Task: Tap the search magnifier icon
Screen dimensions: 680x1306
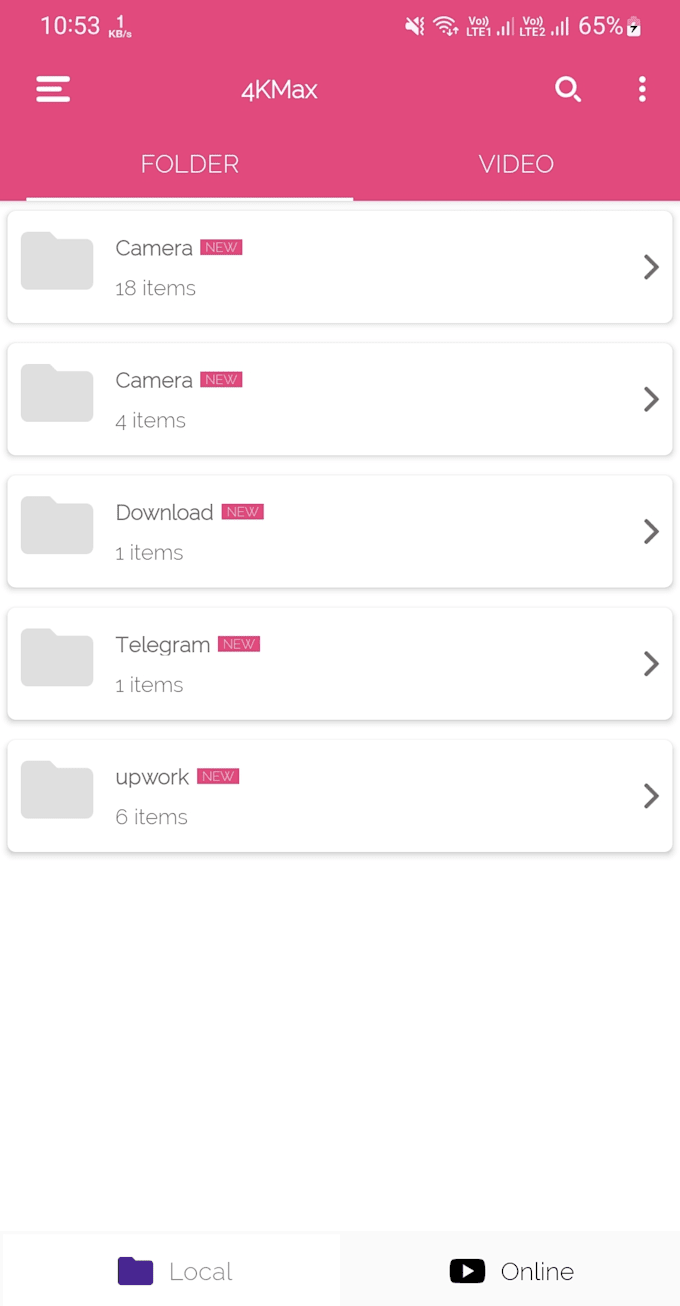Action: (x=568, y=90)
